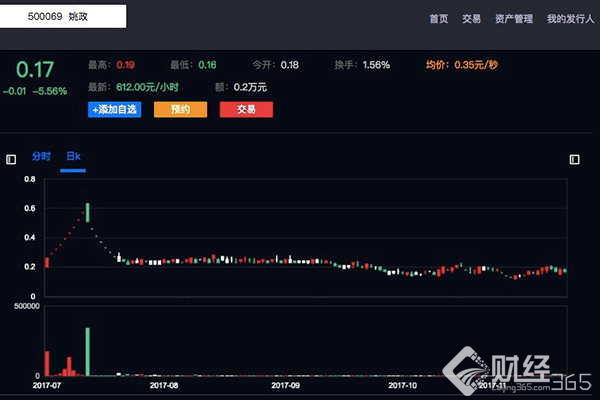Click the 0.8 price axis label
The height and width of the screenshot is (401, 601).
click(30, 179)
